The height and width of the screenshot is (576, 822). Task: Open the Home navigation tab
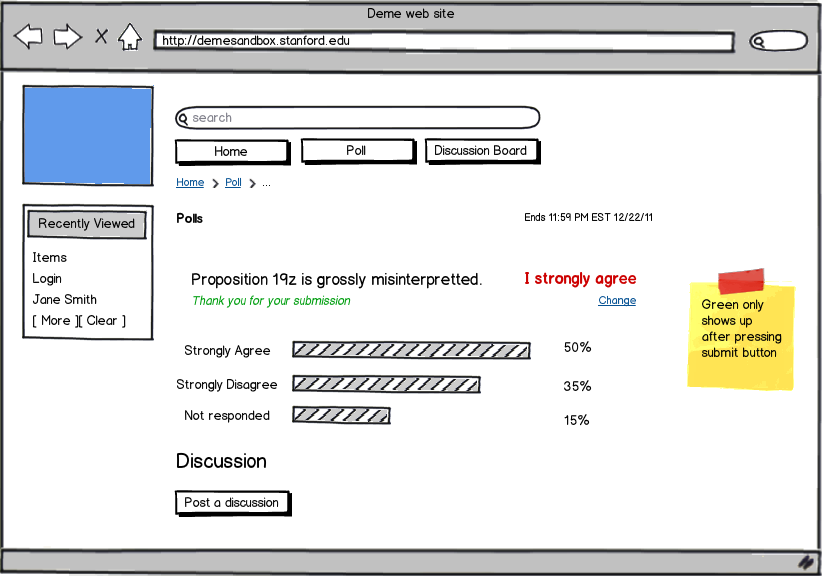coord(231,152)
